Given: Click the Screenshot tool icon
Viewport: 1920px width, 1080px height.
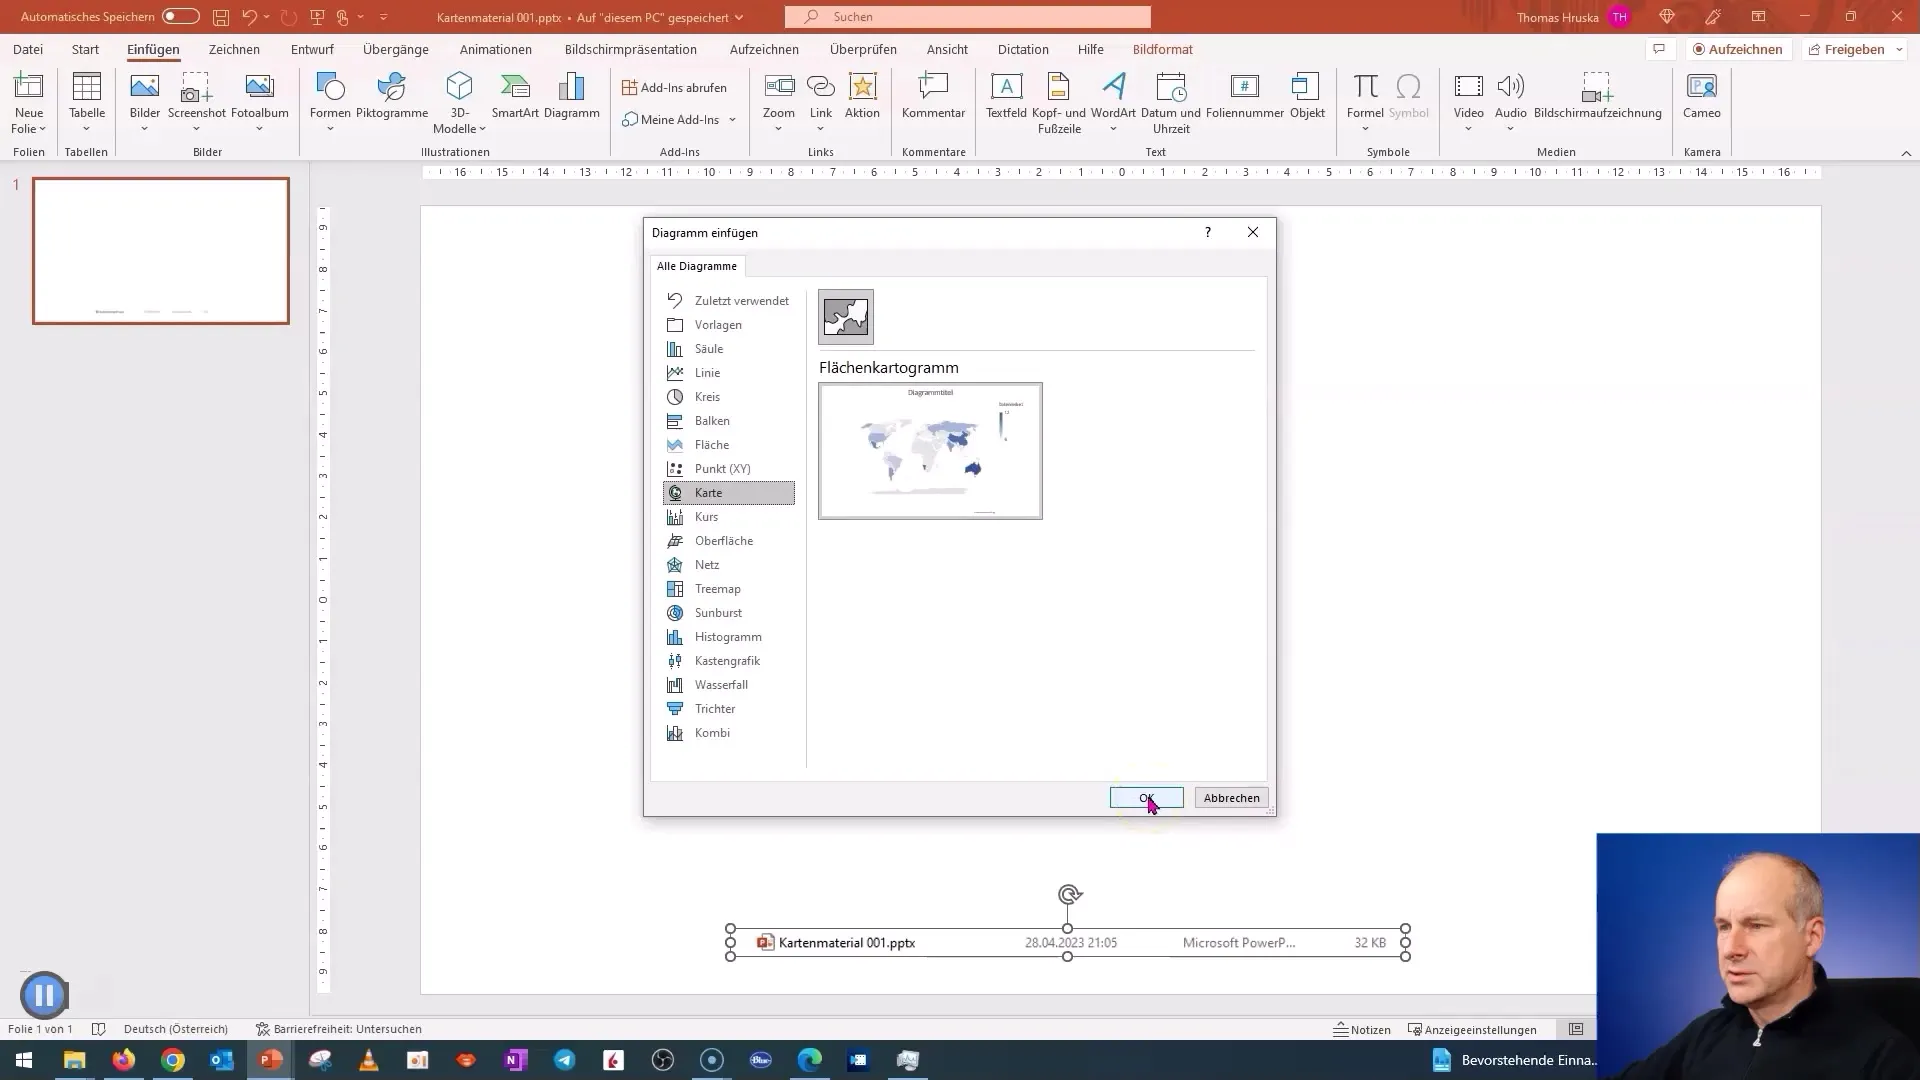Looking at the screenshot, I should (196, 88).
